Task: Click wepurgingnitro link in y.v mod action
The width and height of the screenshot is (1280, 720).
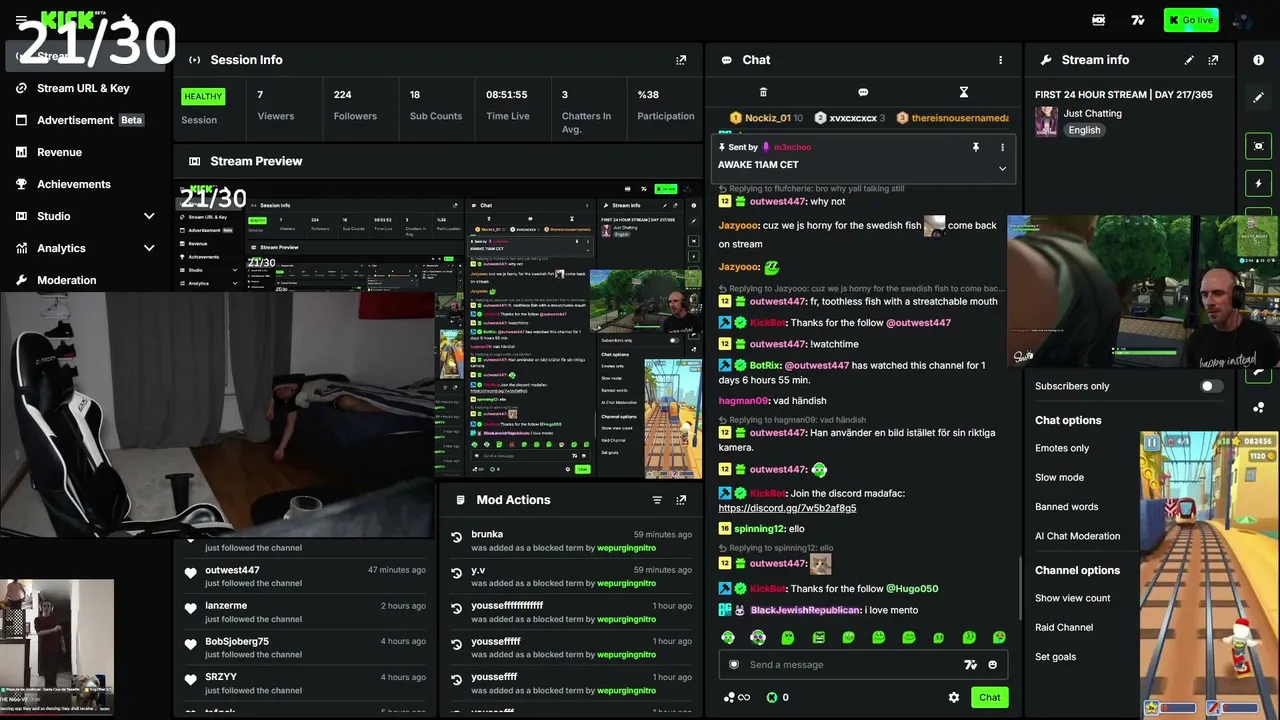Action: 626,584
